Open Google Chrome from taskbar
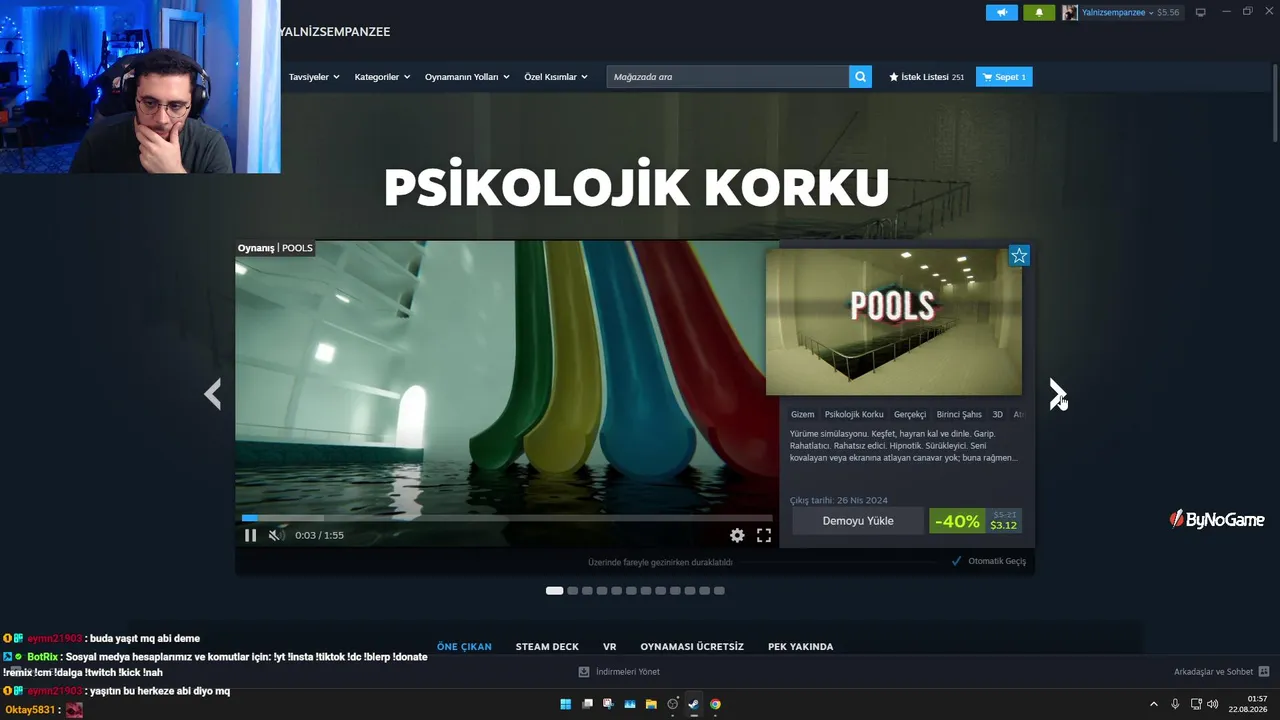Image resolution: width=1280 pixels, height=720 pixels. point(715,704)
